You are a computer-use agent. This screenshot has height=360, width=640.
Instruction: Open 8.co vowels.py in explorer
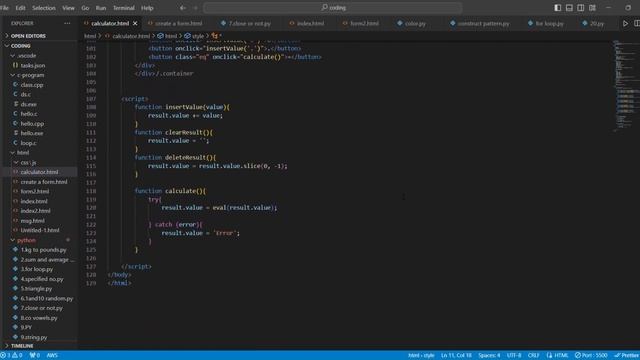coord(39,318)
